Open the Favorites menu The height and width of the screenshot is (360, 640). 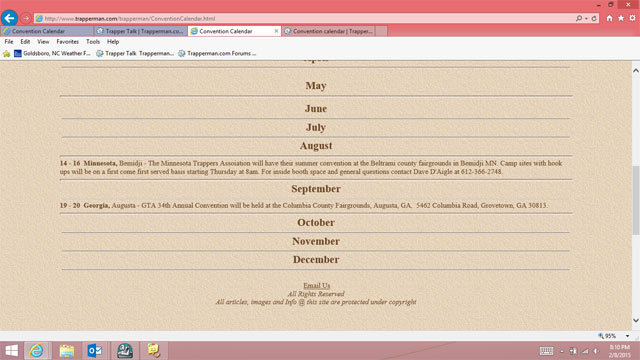click(67, 42)
